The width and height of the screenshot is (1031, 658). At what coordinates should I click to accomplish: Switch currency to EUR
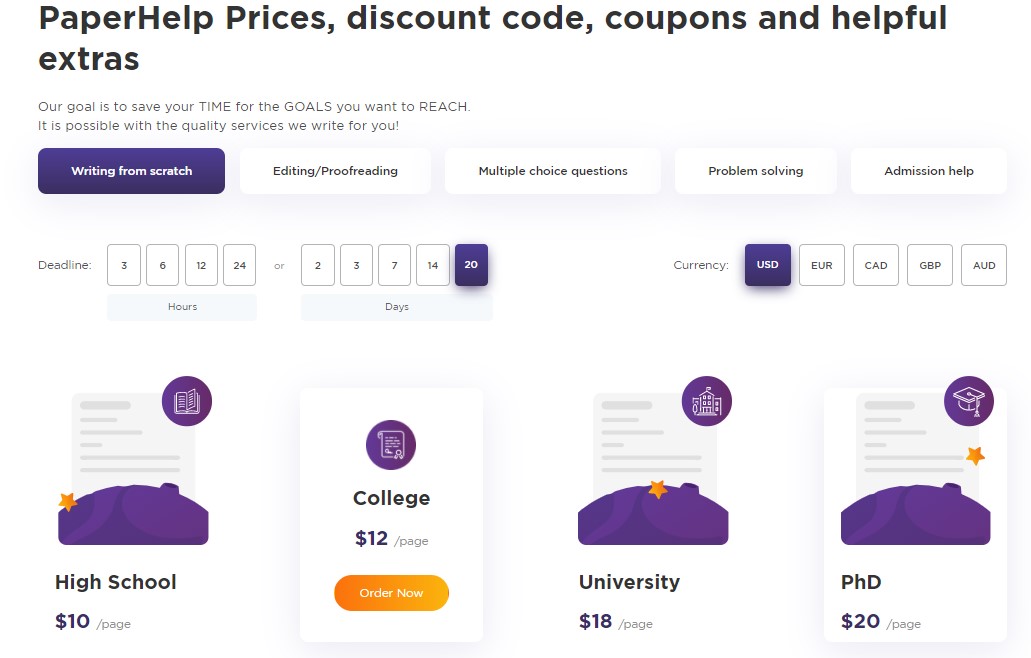click(x=822, y=265)
